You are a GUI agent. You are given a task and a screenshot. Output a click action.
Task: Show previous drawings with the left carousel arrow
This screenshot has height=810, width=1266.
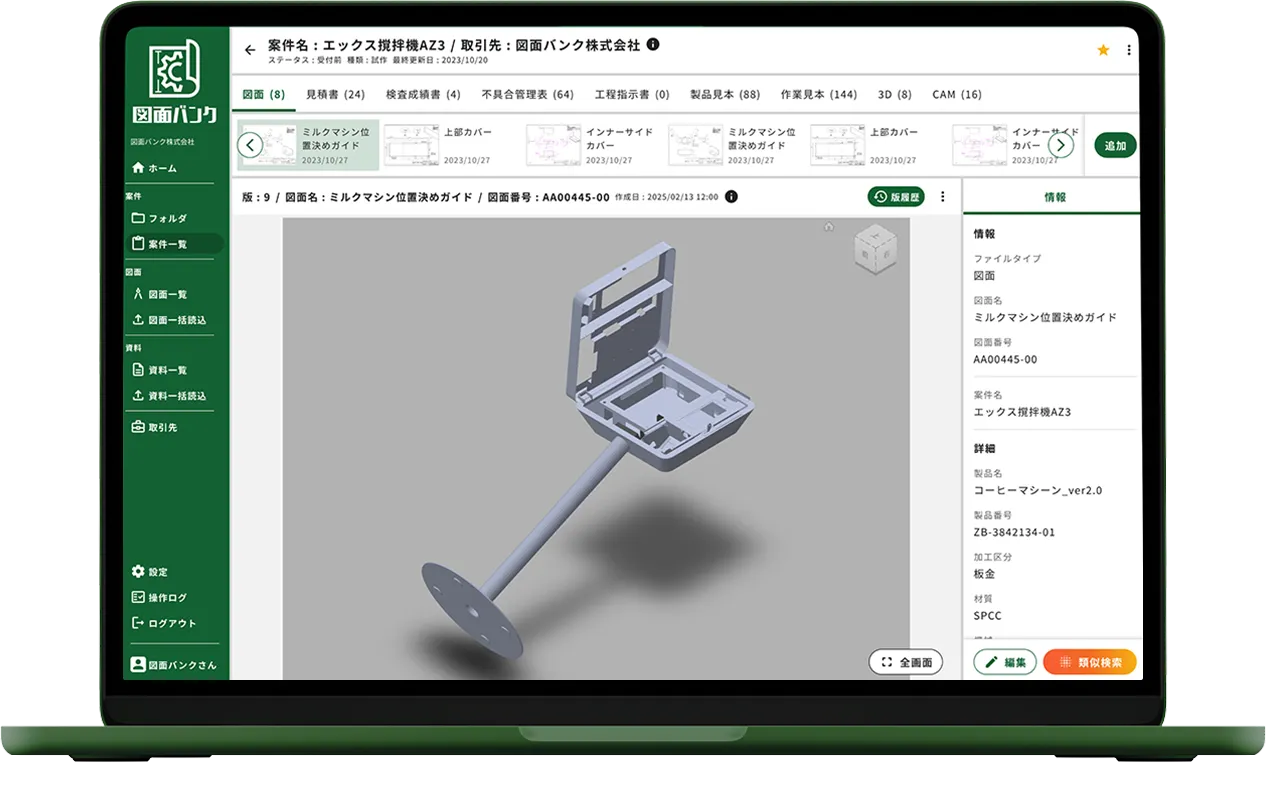250,145
